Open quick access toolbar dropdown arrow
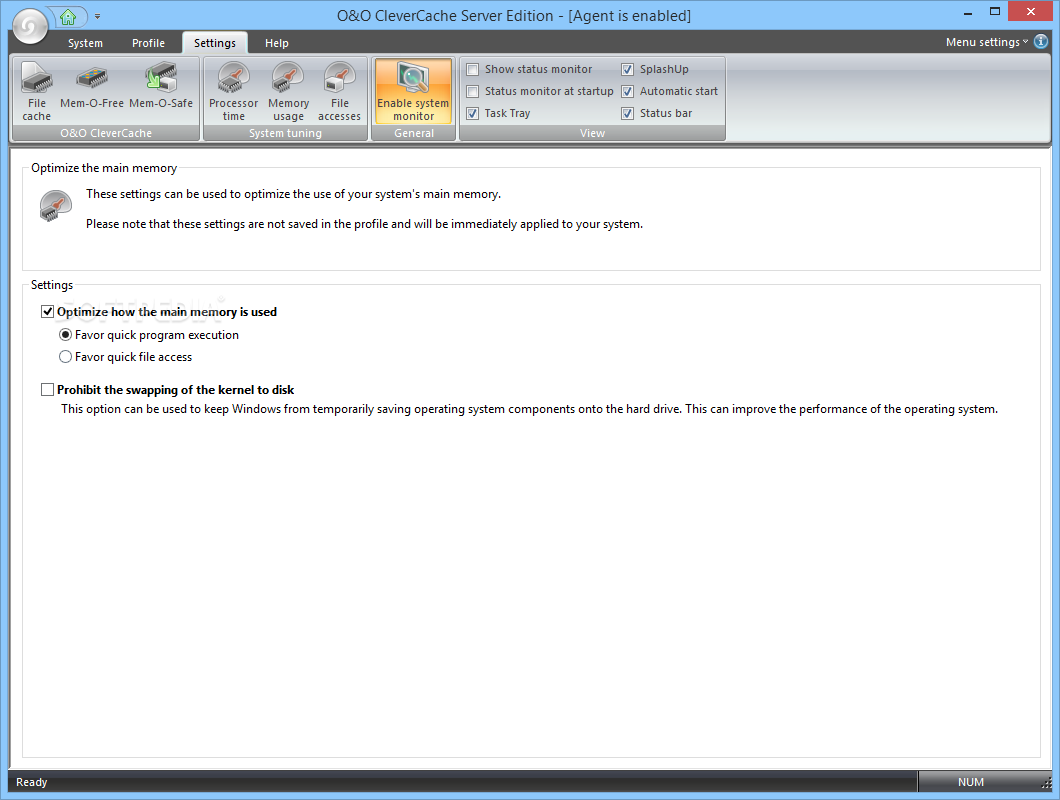 point(97,16)
